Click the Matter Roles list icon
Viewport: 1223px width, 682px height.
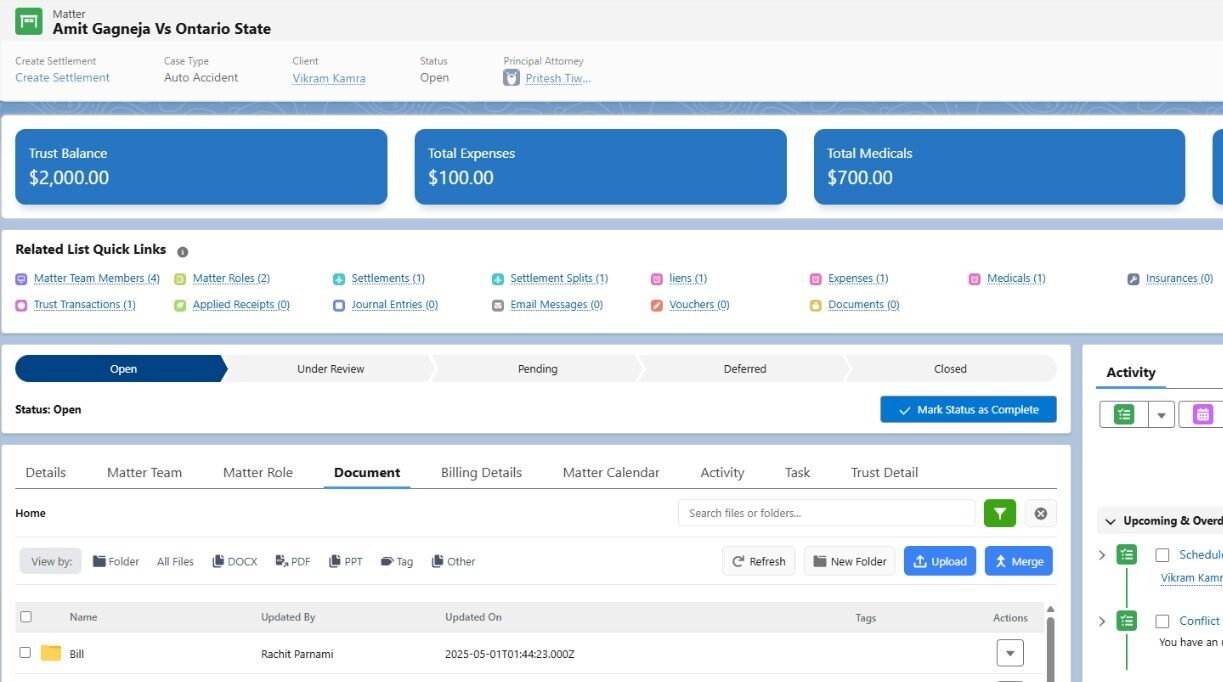(x=180, y=279)
